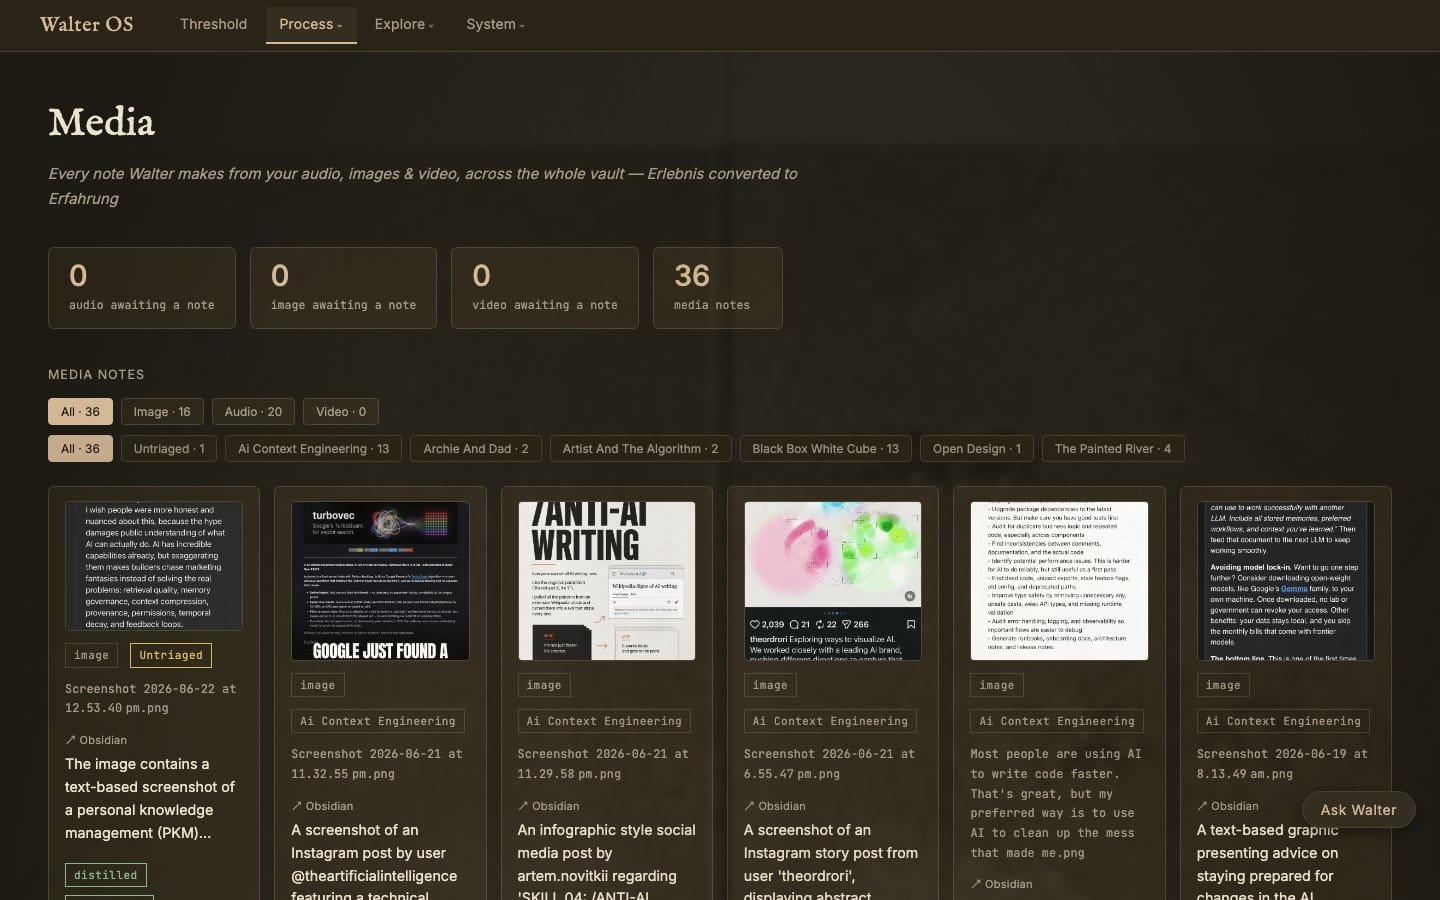Filter by Open Design · 1
The height and width of the screenshot is (900, 1440).
pos(977,449)
